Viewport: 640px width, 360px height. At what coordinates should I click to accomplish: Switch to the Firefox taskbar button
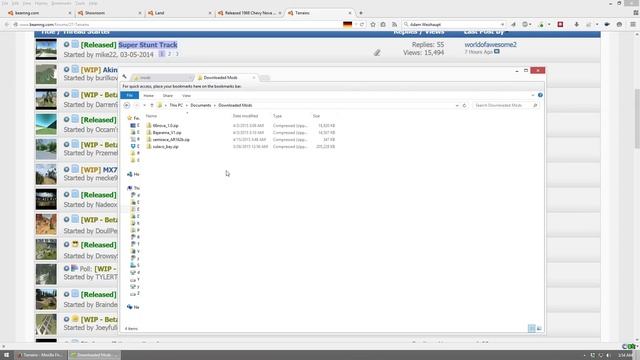point(40,355)
